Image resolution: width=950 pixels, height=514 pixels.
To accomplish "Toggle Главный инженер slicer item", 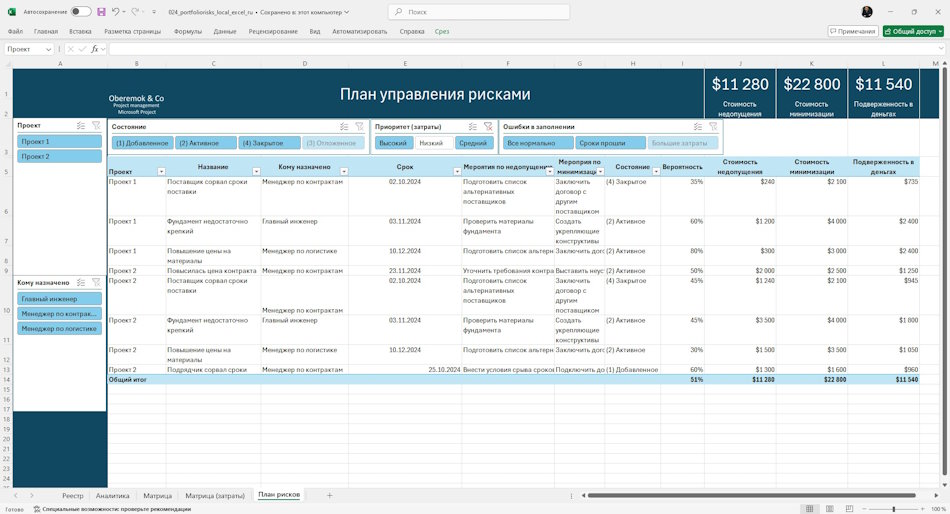I will pyautogui.click(x=59, y=299).
